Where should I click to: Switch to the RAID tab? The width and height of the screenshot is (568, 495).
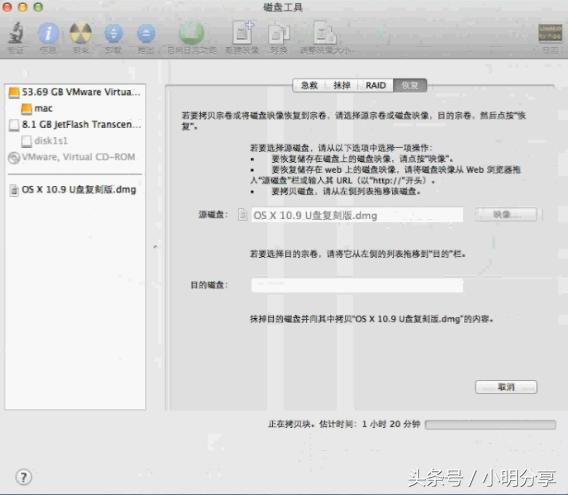coord(375,86)
